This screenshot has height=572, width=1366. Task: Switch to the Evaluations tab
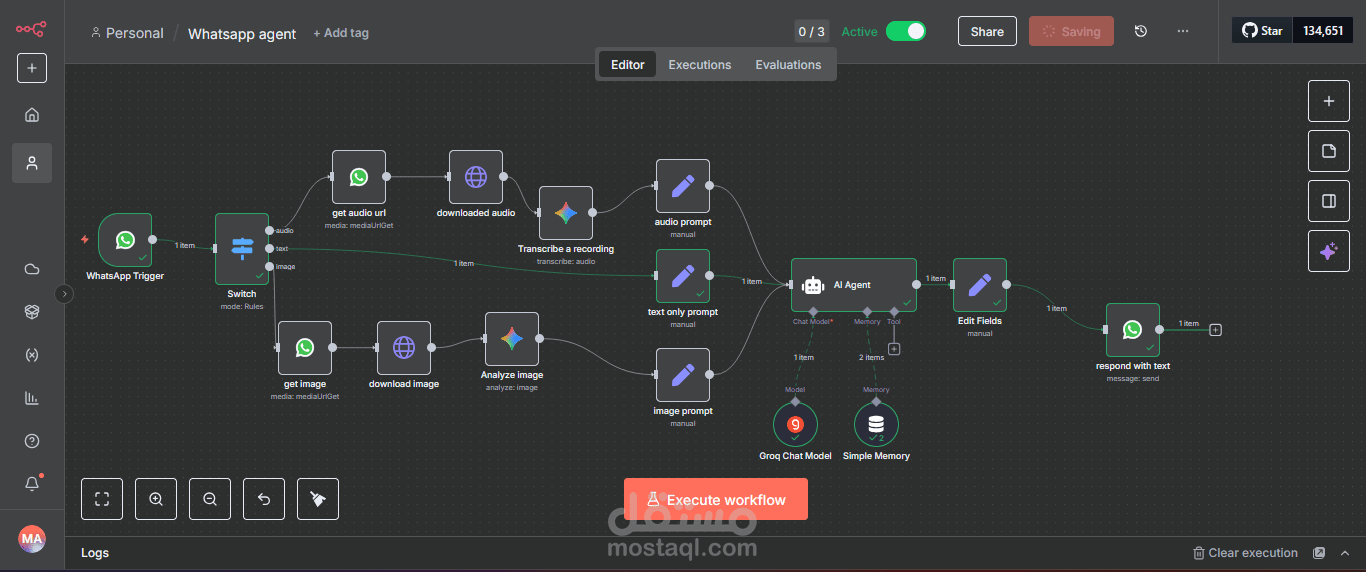click(788, 65)
